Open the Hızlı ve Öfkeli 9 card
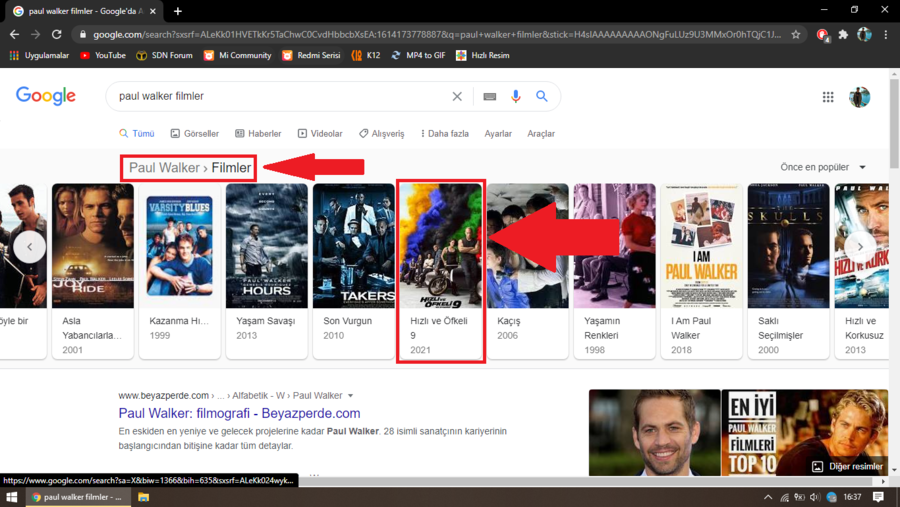900x507 pixels. click(x=441, y=271)
